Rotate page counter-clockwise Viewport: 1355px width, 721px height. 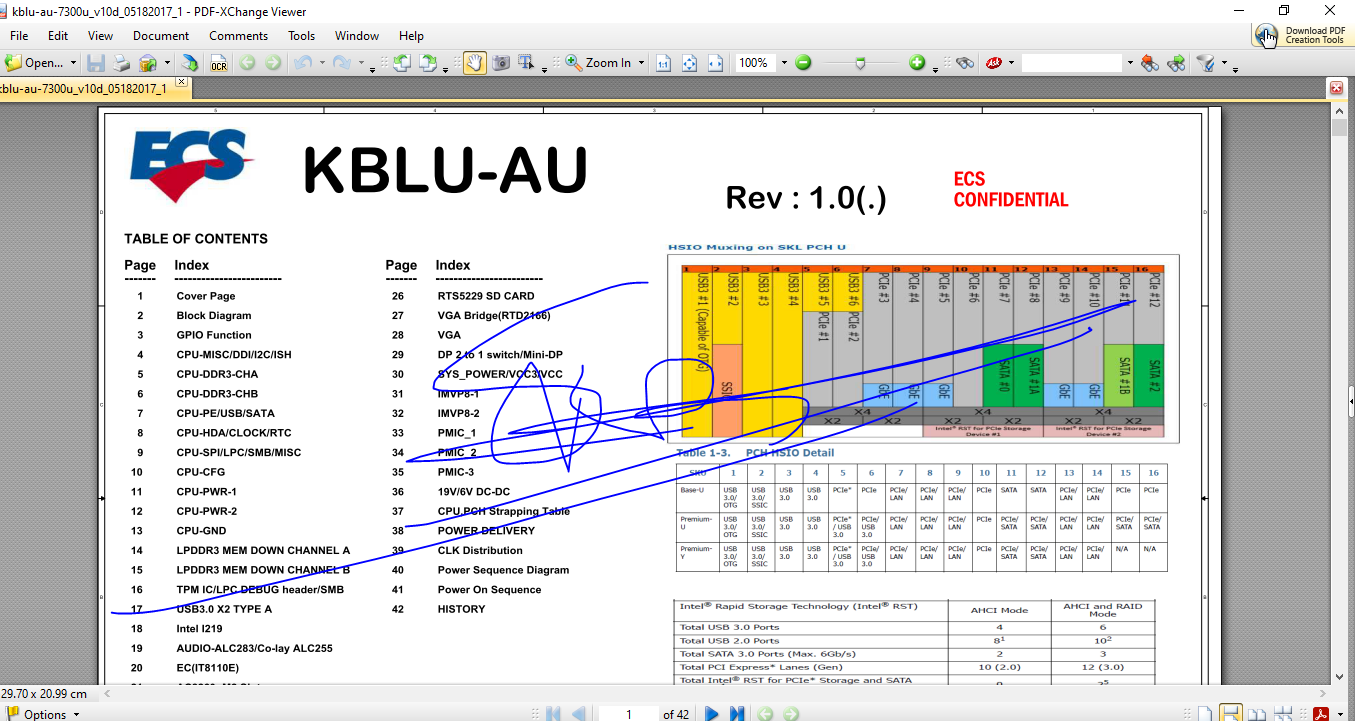402,63
